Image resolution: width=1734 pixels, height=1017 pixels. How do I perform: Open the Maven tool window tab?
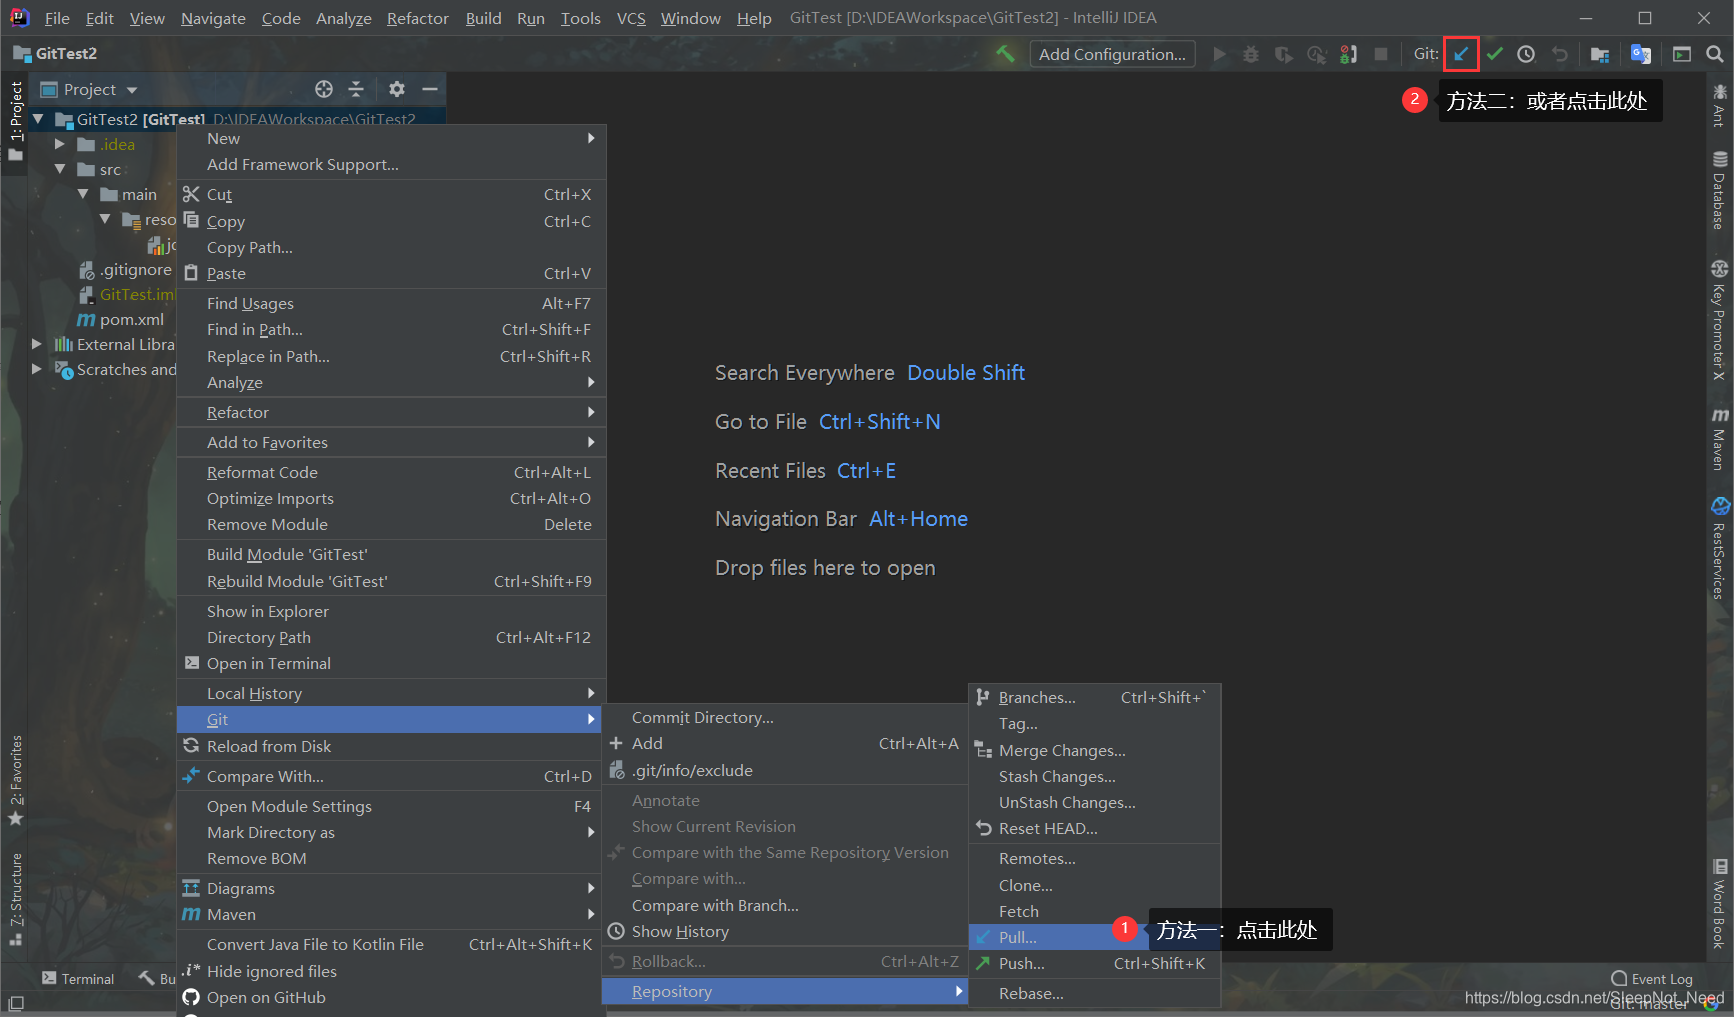click(x=1719, y=438)
